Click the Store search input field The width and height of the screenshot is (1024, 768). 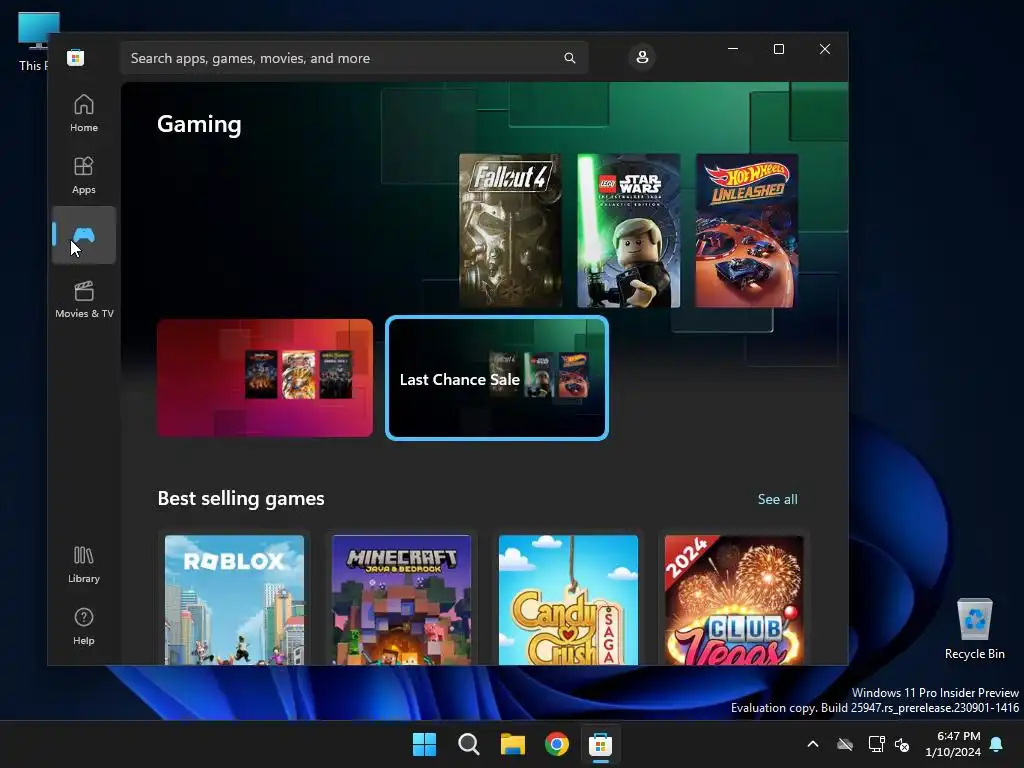point(354,58)
